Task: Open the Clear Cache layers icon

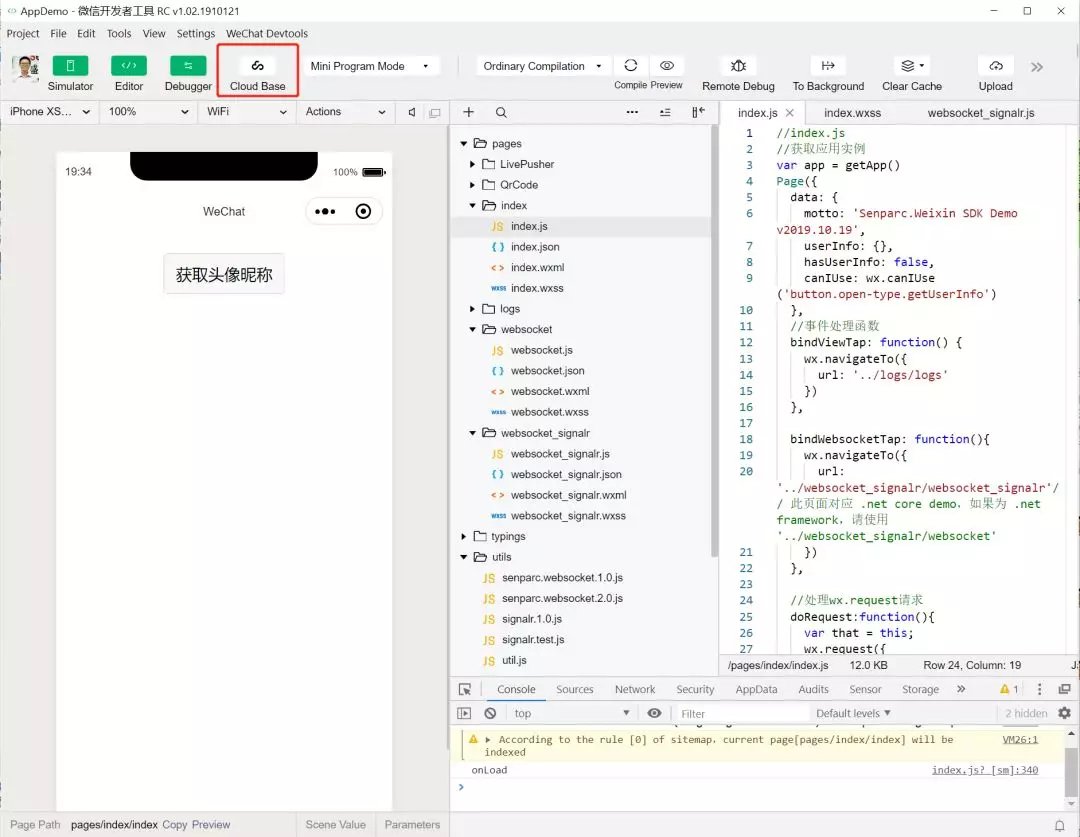Action: 912,65
